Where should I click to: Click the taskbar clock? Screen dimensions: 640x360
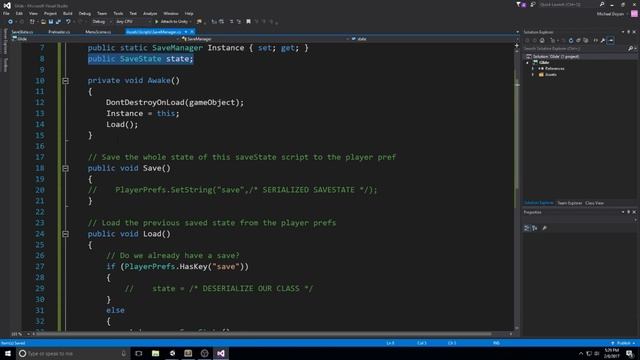[611, 353]
